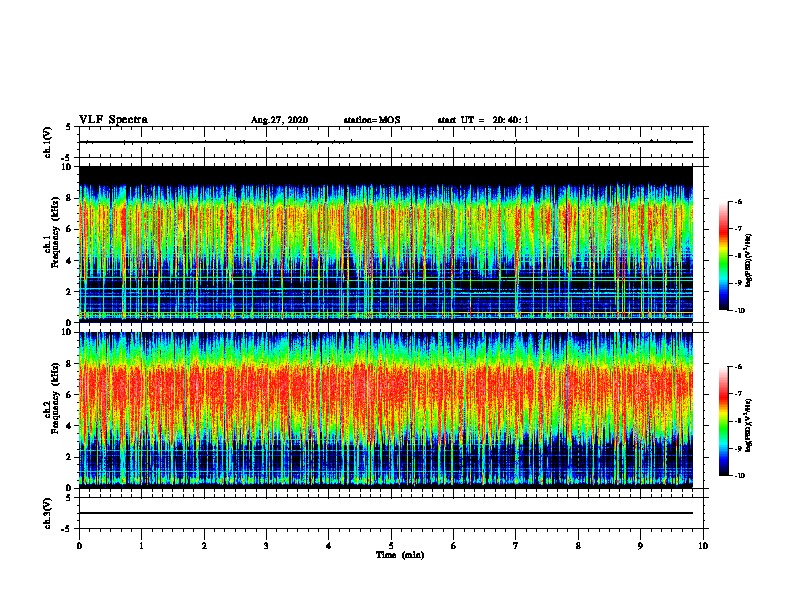Click the ch.2 frequency tick label "4"

coord(69,426)
